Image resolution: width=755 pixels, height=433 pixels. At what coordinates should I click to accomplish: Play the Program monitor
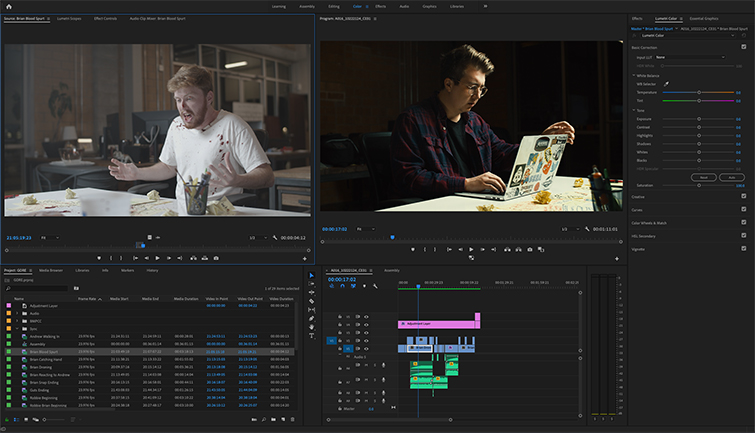click(x=471, y=249)
